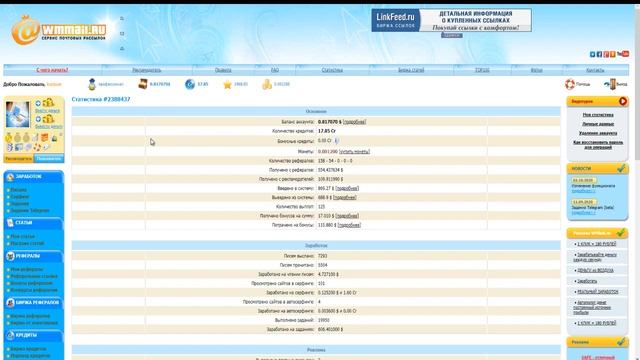Click the КРЕДИТЫ section header icon
The height and width of the screenshot is (360, 640).
pos(10,335)
